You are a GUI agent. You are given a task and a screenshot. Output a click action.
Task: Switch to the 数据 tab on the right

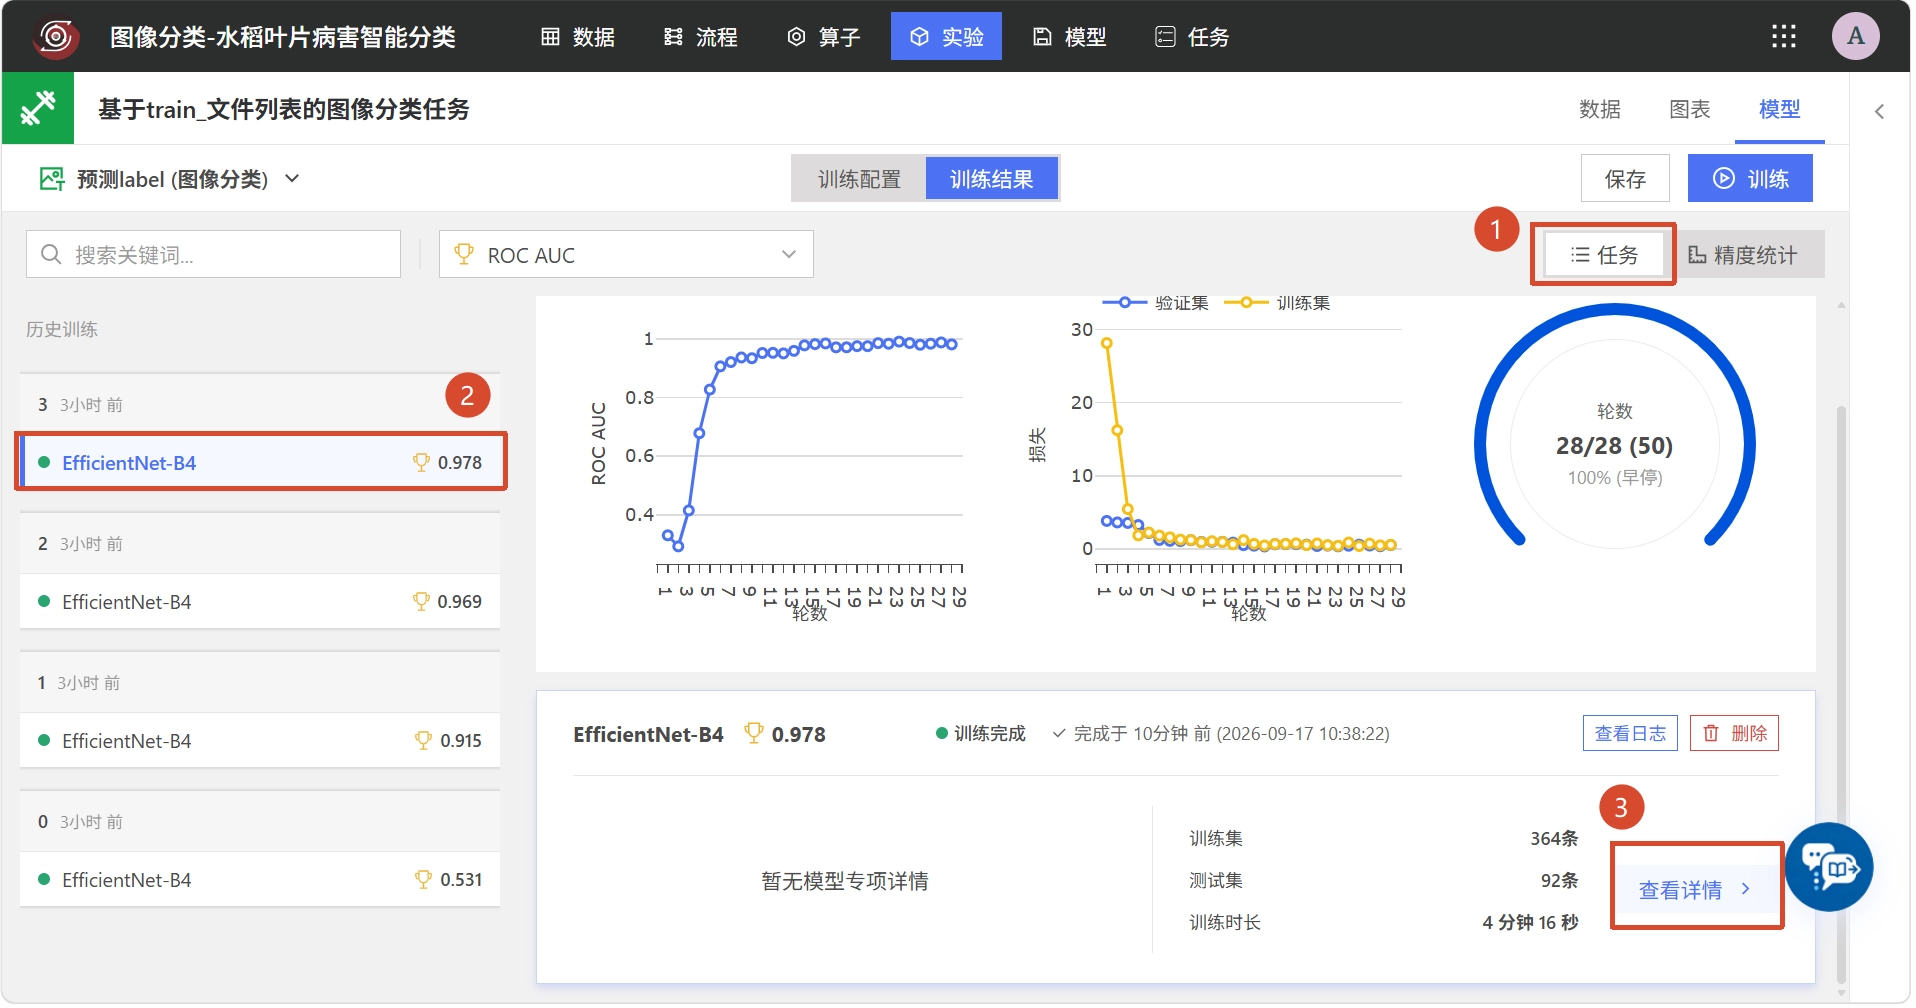click(1600, 109)
